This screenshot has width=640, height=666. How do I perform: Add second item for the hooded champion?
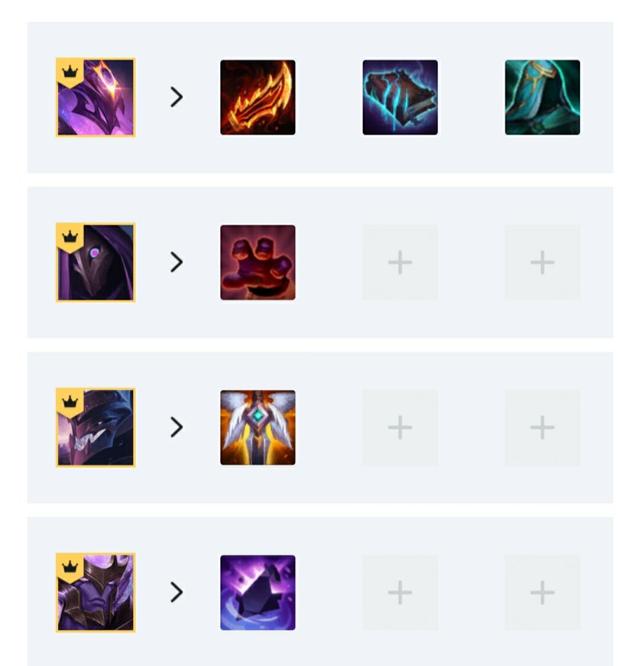[x=400, y=262]
